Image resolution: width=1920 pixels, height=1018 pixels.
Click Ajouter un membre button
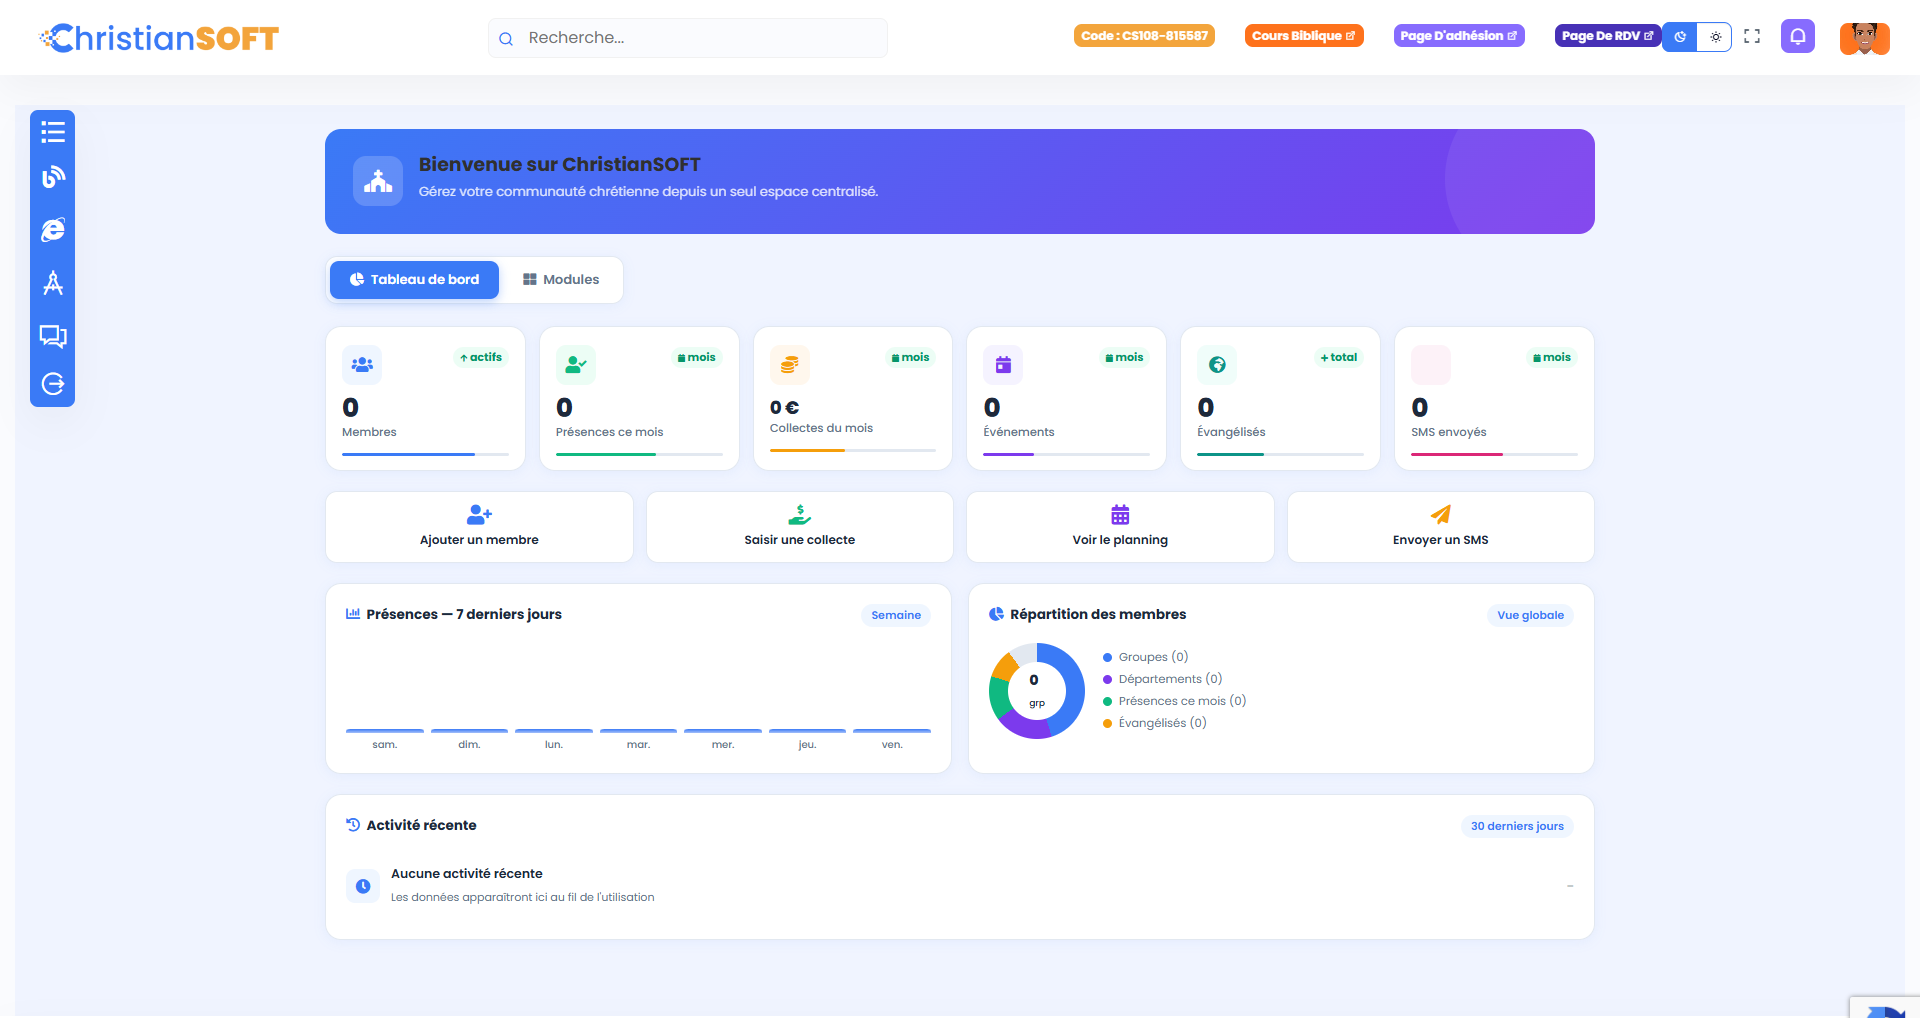click(479, 527)
